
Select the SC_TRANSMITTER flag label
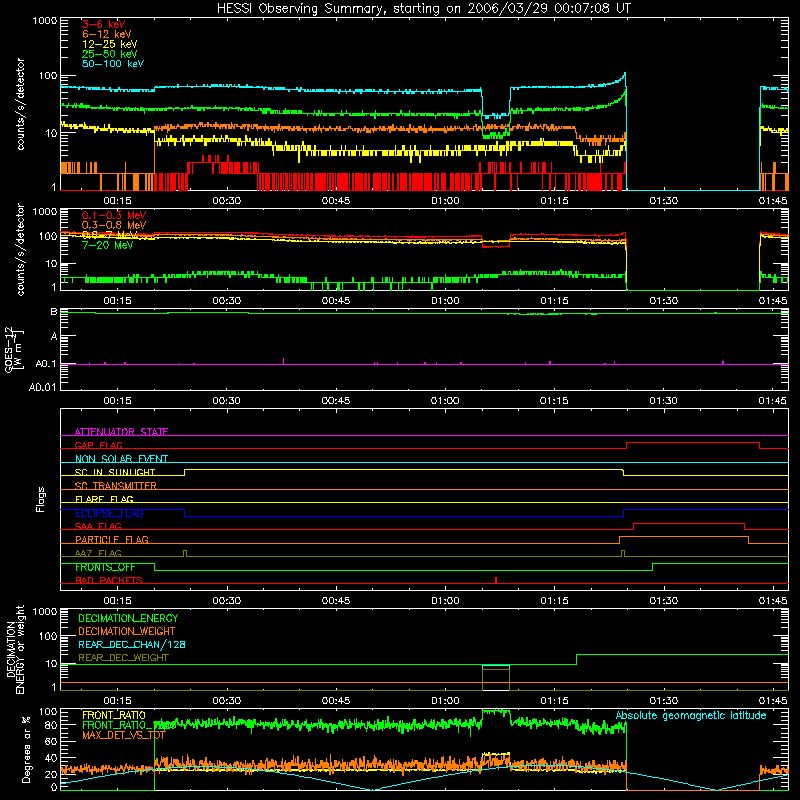[x=115, y=486]
